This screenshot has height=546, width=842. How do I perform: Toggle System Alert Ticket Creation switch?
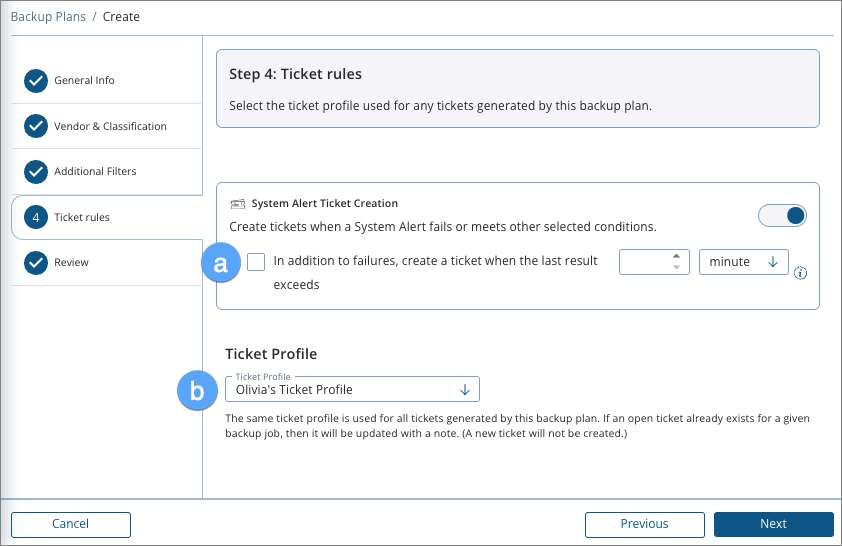coord(783,216)
